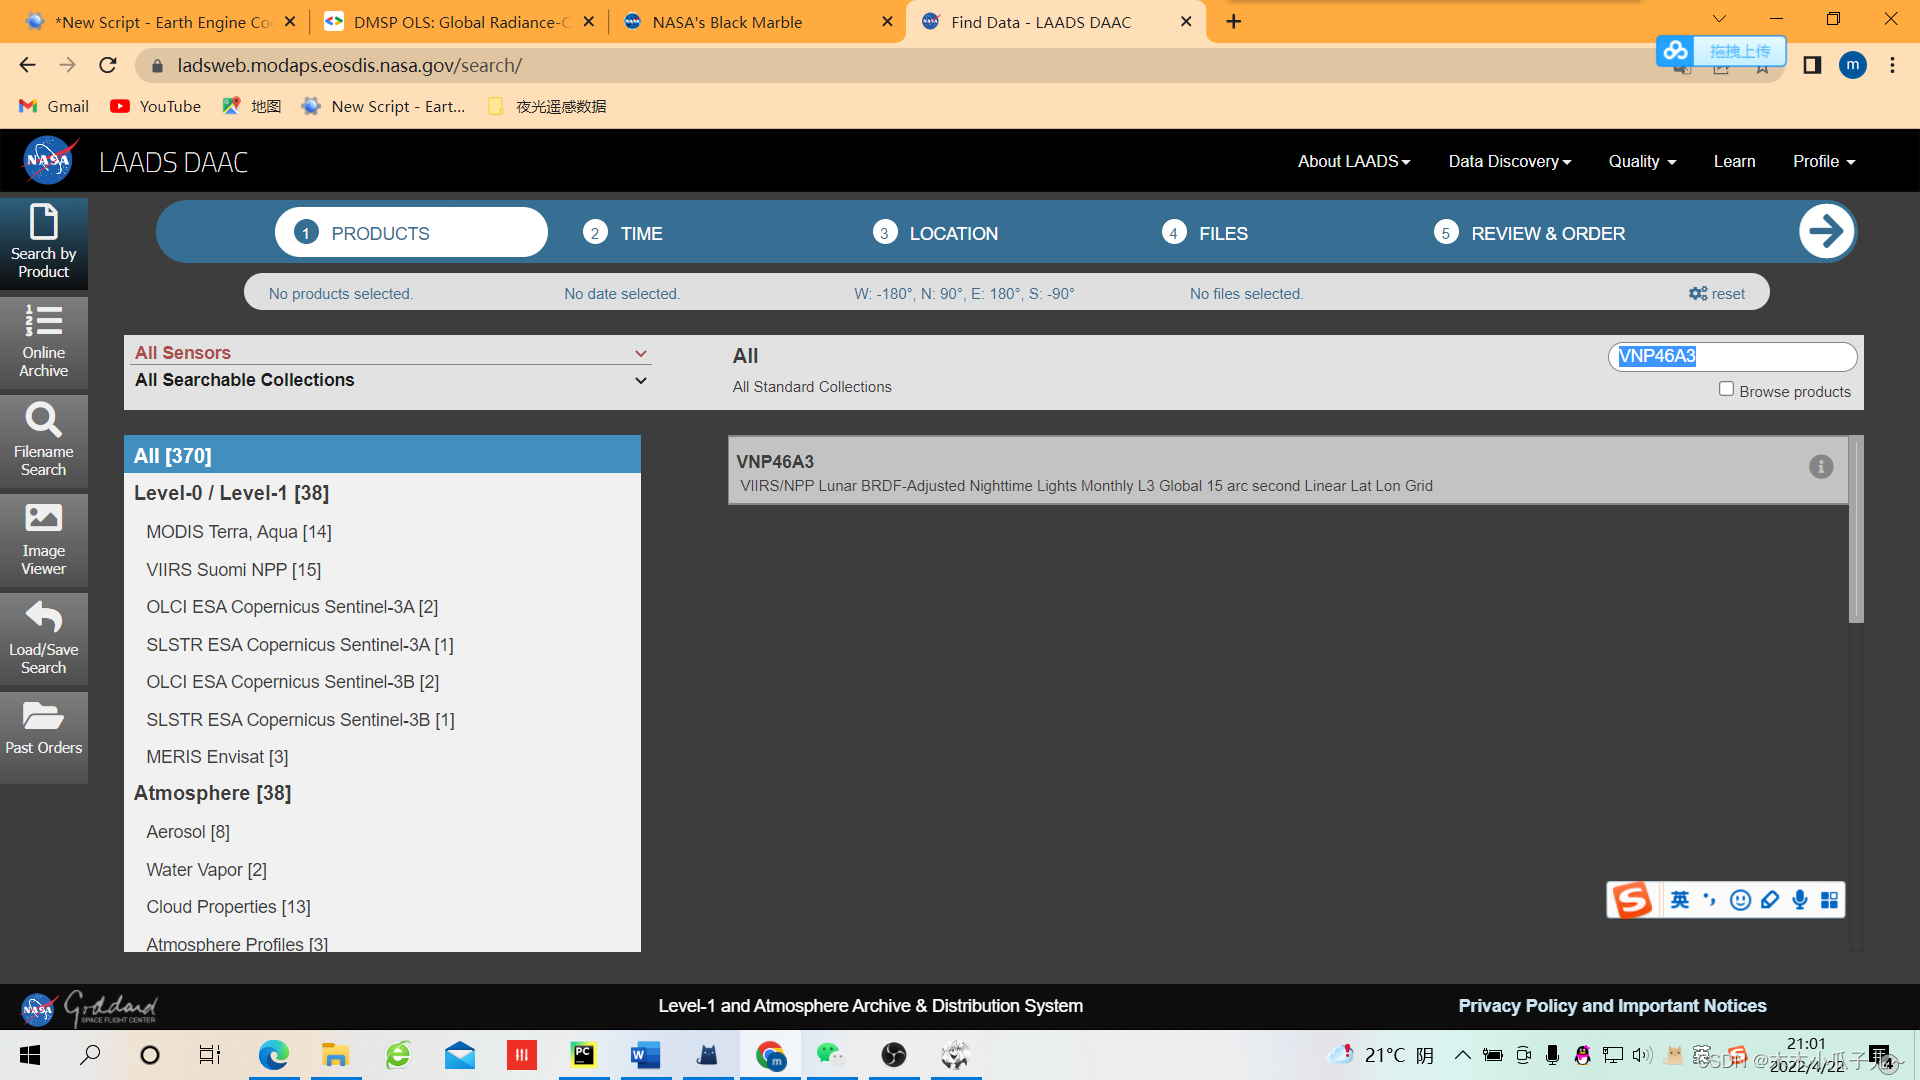Select VIIRS Suomi NPP category
This screenshot has width=1920, height=1080.
233,570
